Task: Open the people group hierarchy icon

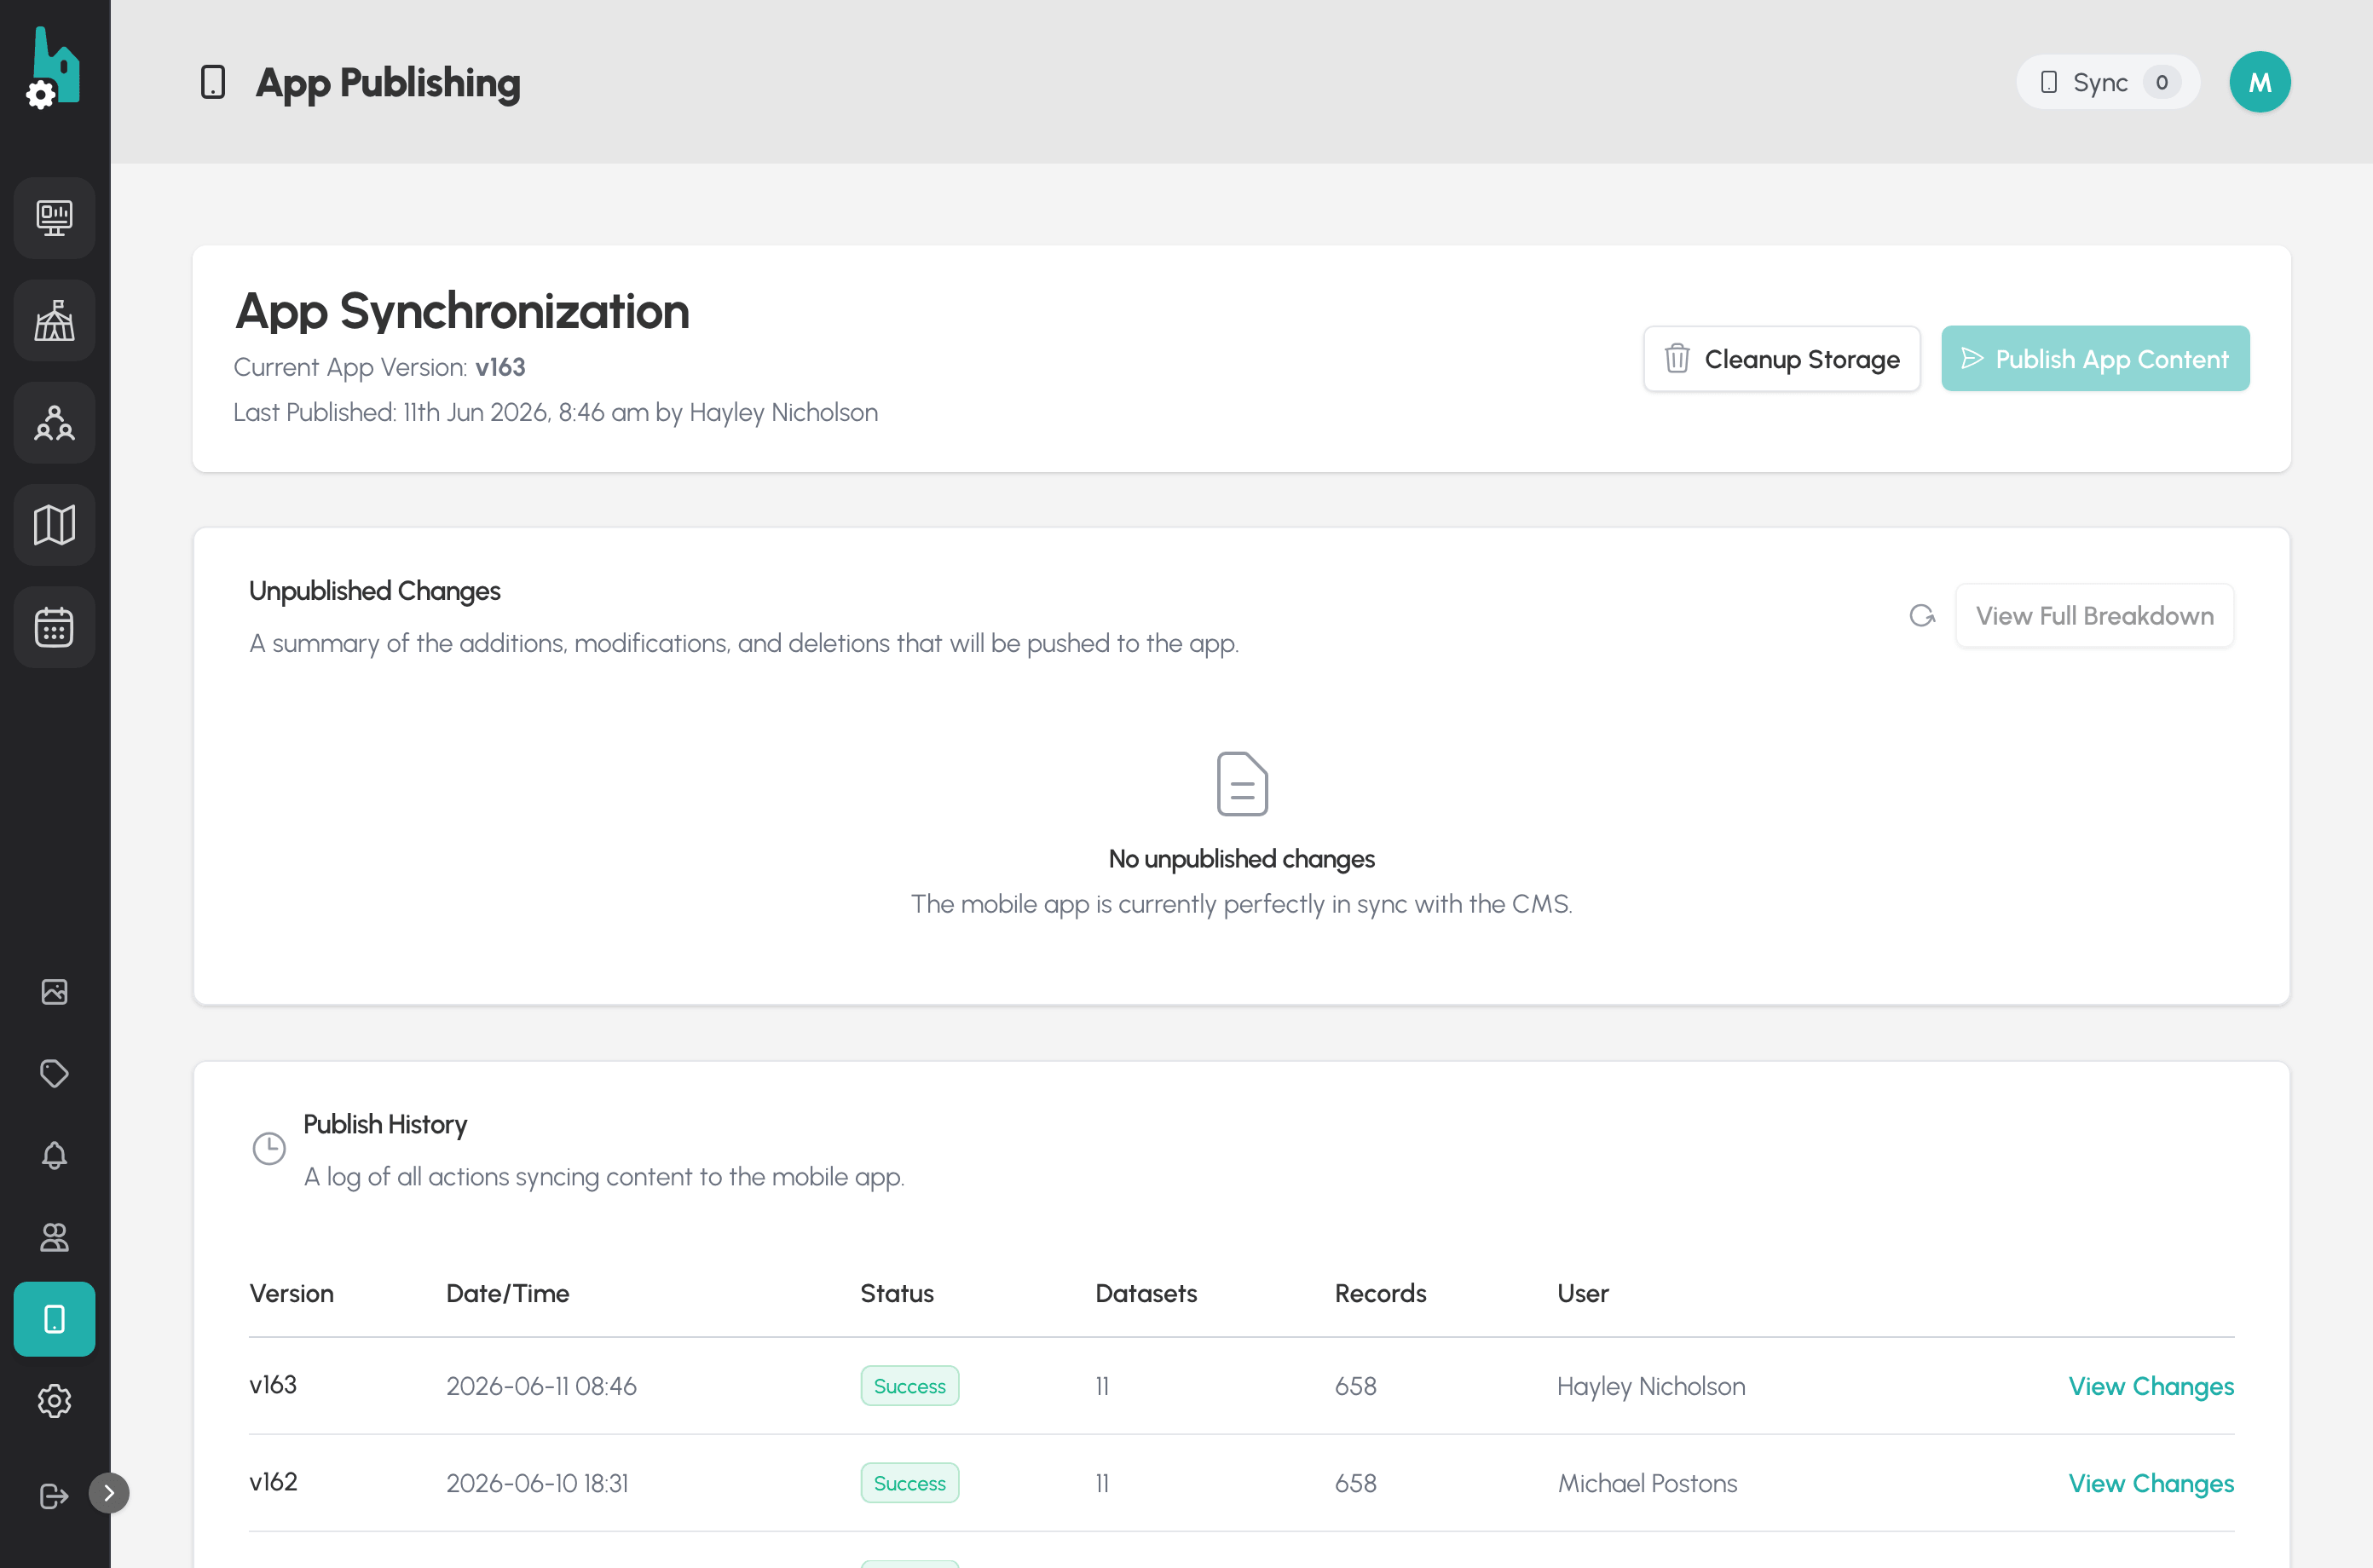Action: (x=54, y=423)
